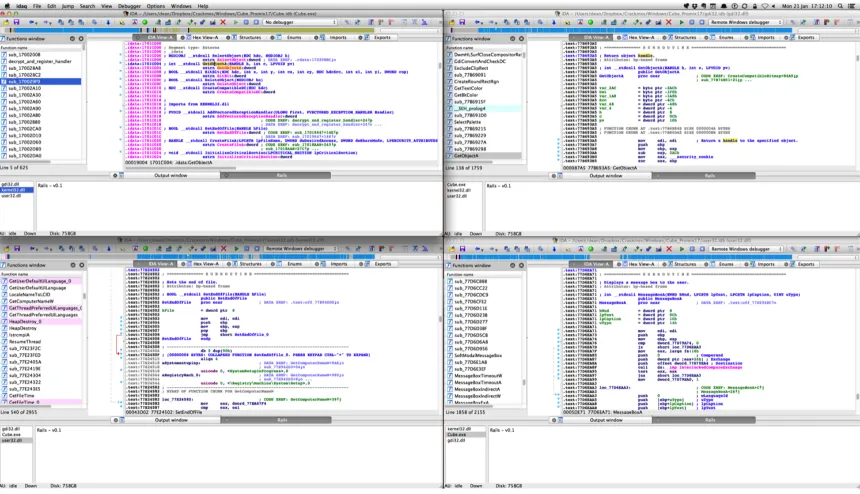
Task: Click red X icon in Cube.exe toolbar
Action: (x=223, y=22)
